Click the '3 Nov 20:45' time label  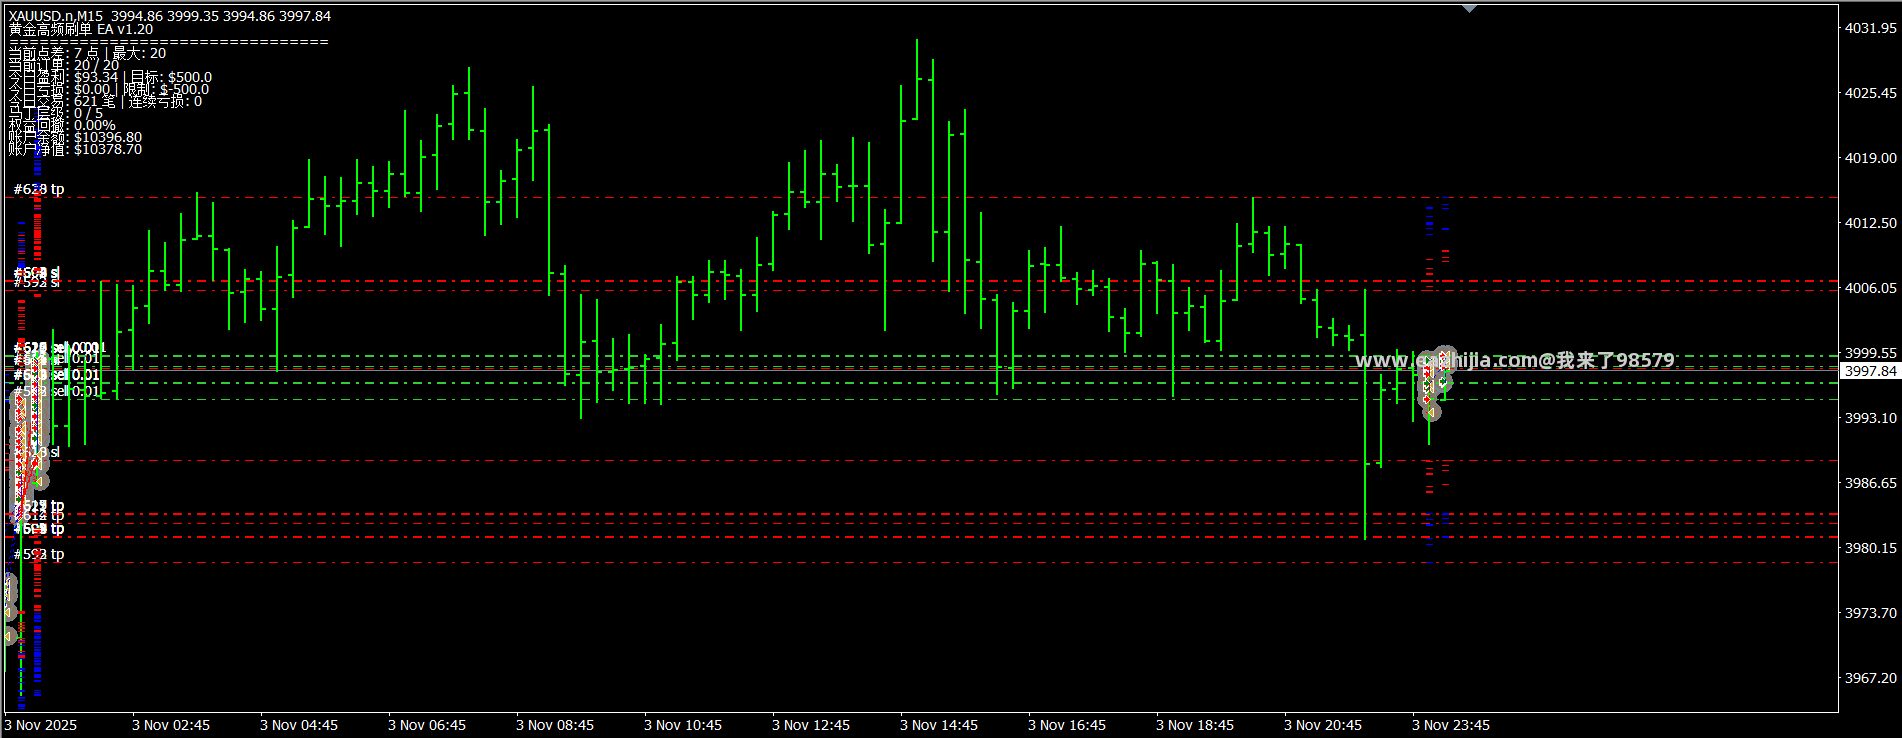pos(1323,725)
